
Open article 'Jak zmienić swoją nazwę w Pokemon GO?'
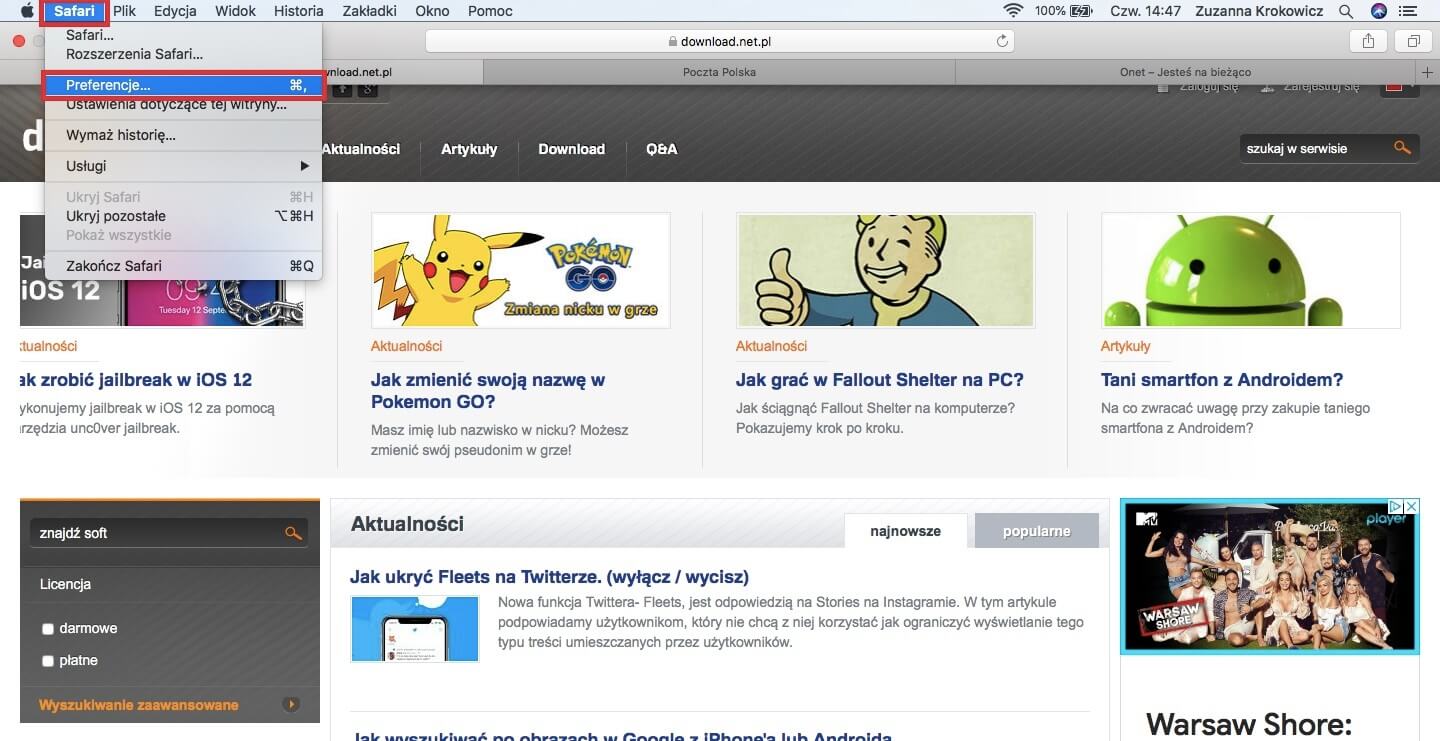(x=488, y=391)
